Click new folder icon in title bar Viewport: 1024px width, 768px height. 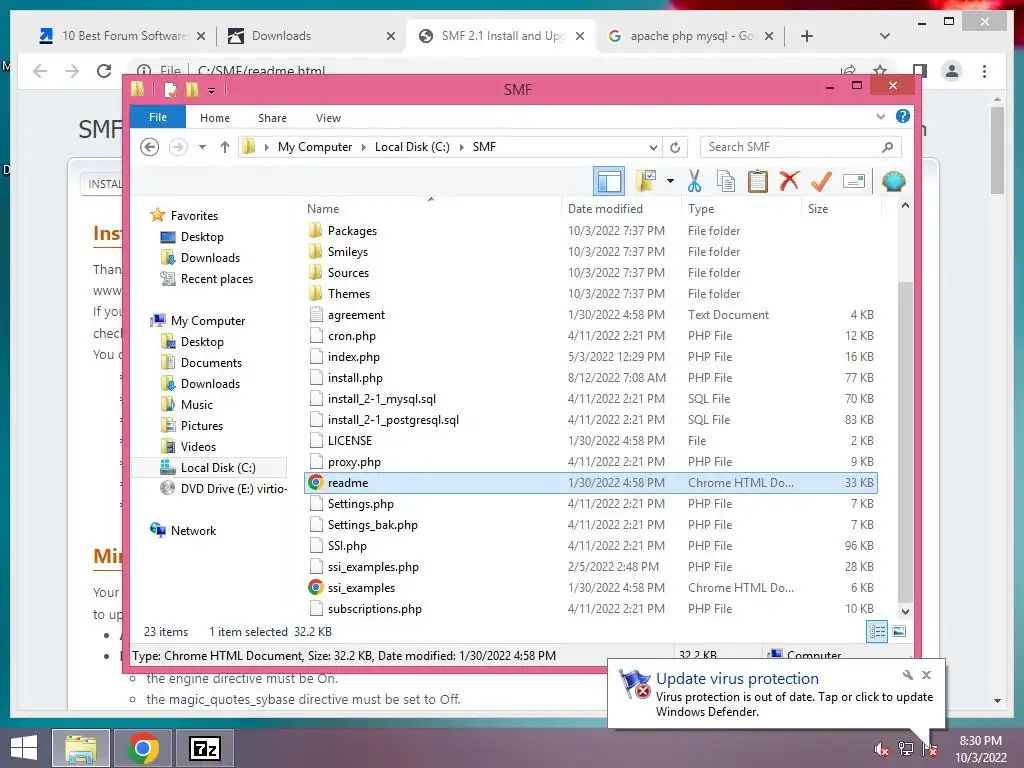pos(192,89)
